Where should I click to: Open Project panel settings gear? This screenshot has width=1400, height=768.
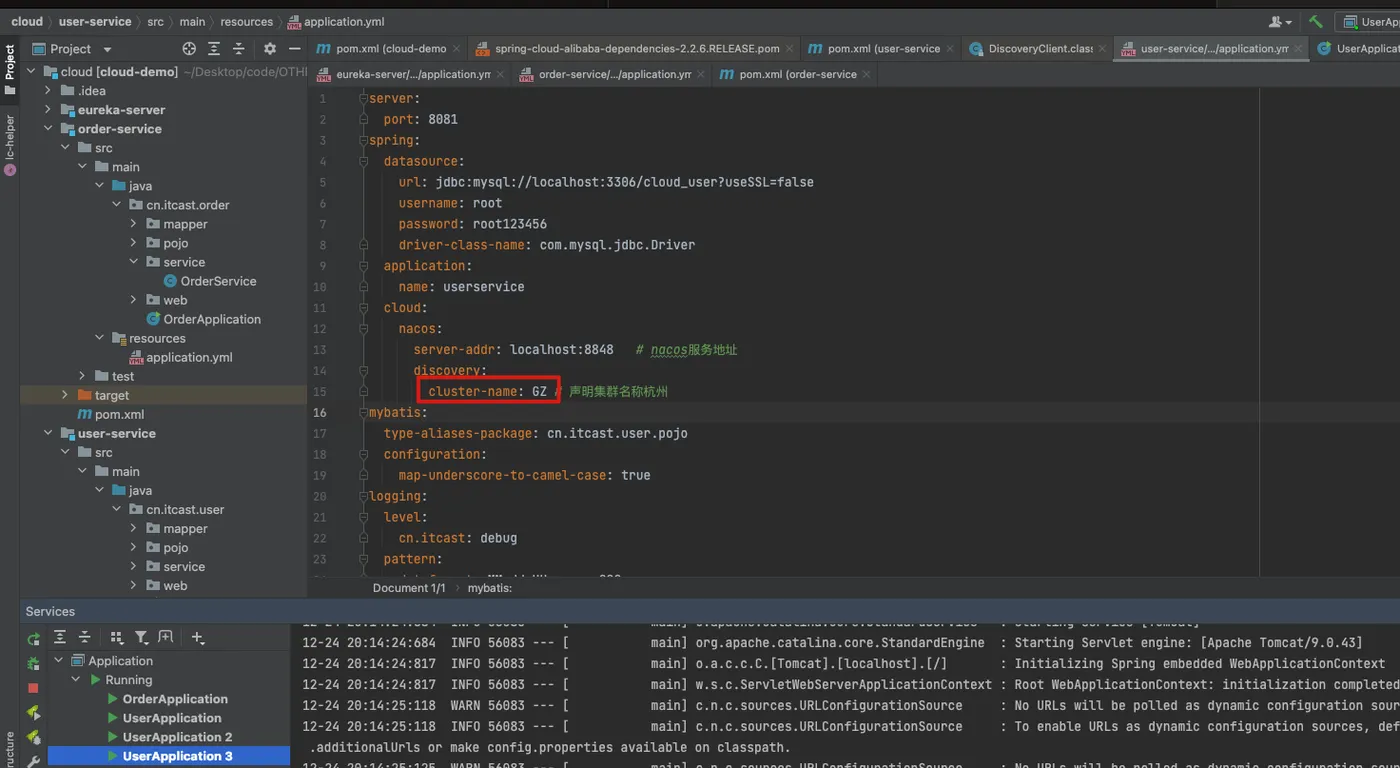point(269,49)
